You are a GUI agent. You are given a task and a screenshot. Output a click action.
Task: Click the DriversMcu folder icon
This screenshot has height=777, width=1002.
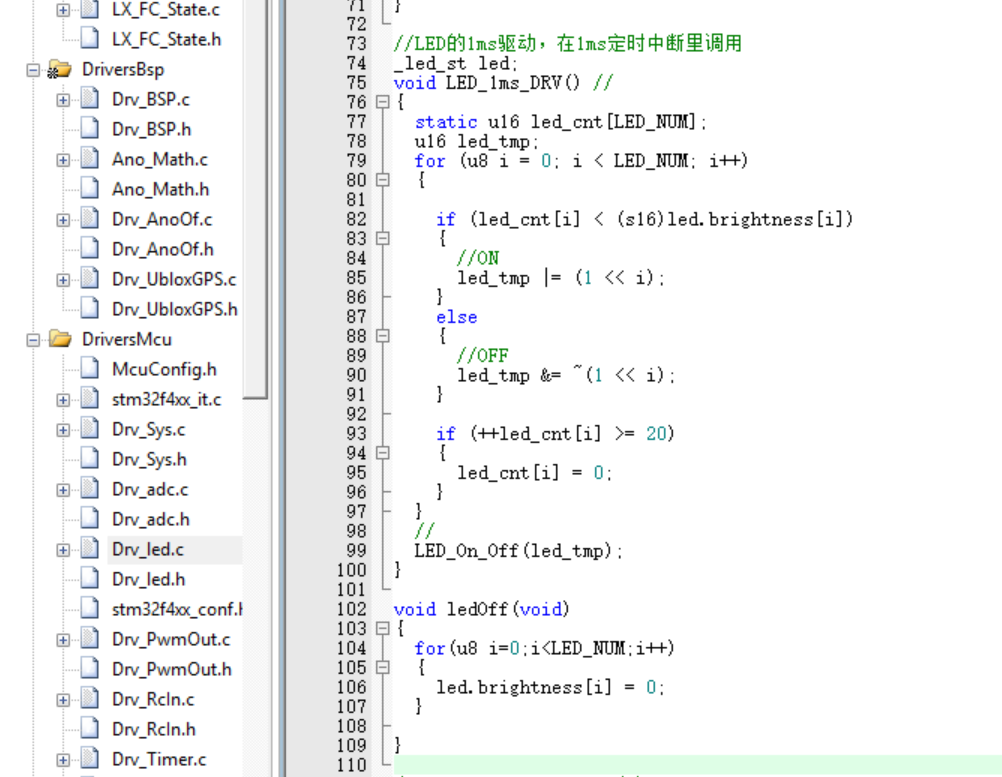click(x=59, y=339)
